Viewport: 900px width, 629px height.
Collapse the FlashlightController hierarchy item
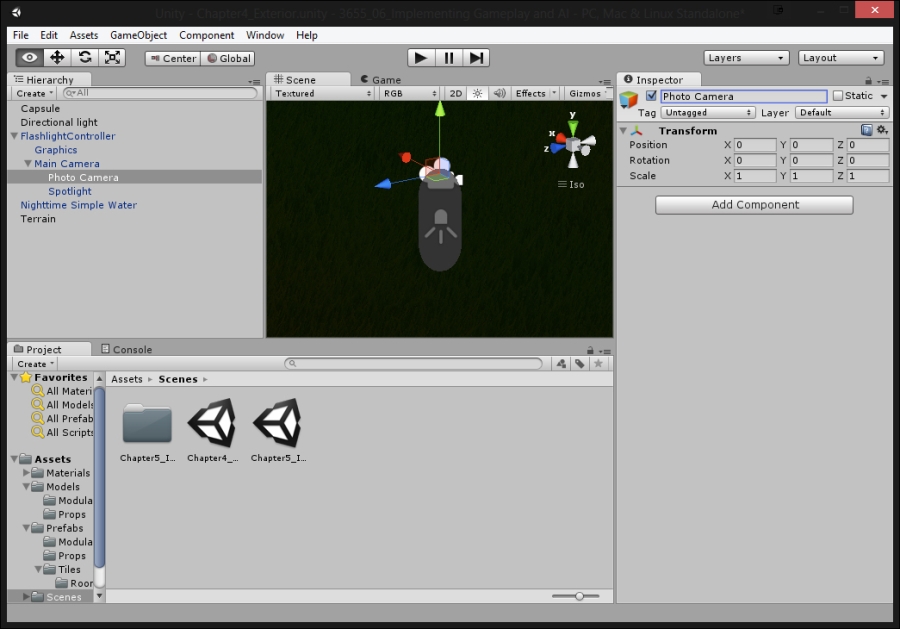click(14, 136)
